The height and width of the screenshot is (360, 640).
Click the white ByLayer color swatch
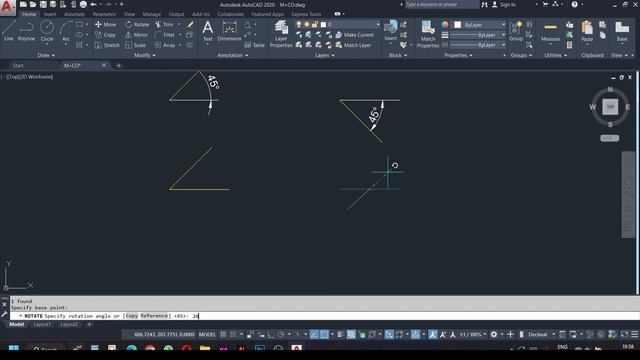coord(458,25)
